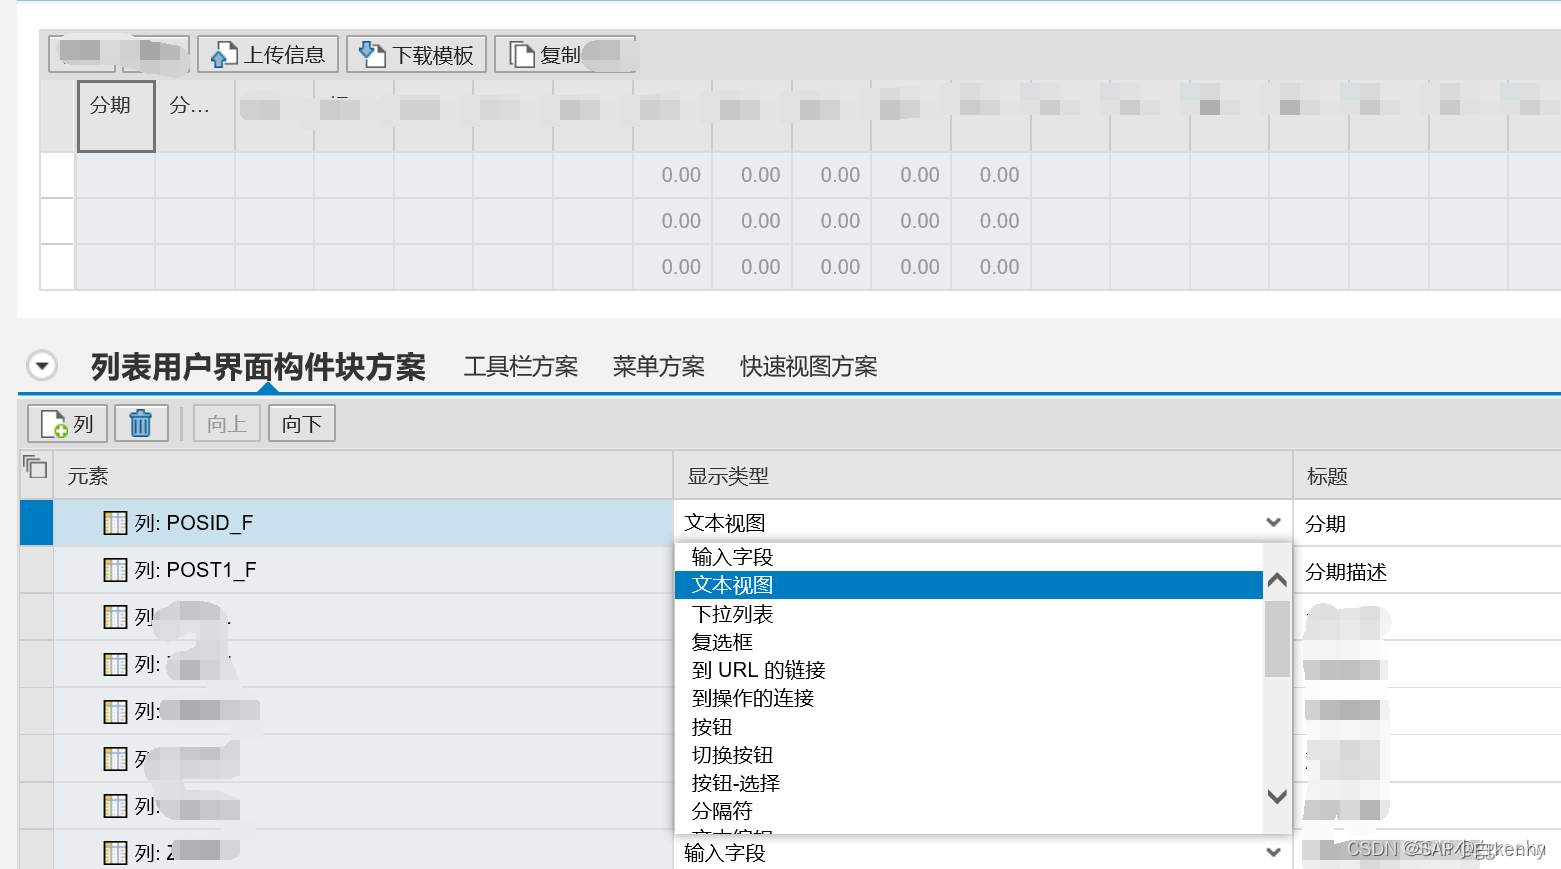Select 输入字段 from the display type list
This screenshot has width=1561, height=869.
tap(730, 556)
